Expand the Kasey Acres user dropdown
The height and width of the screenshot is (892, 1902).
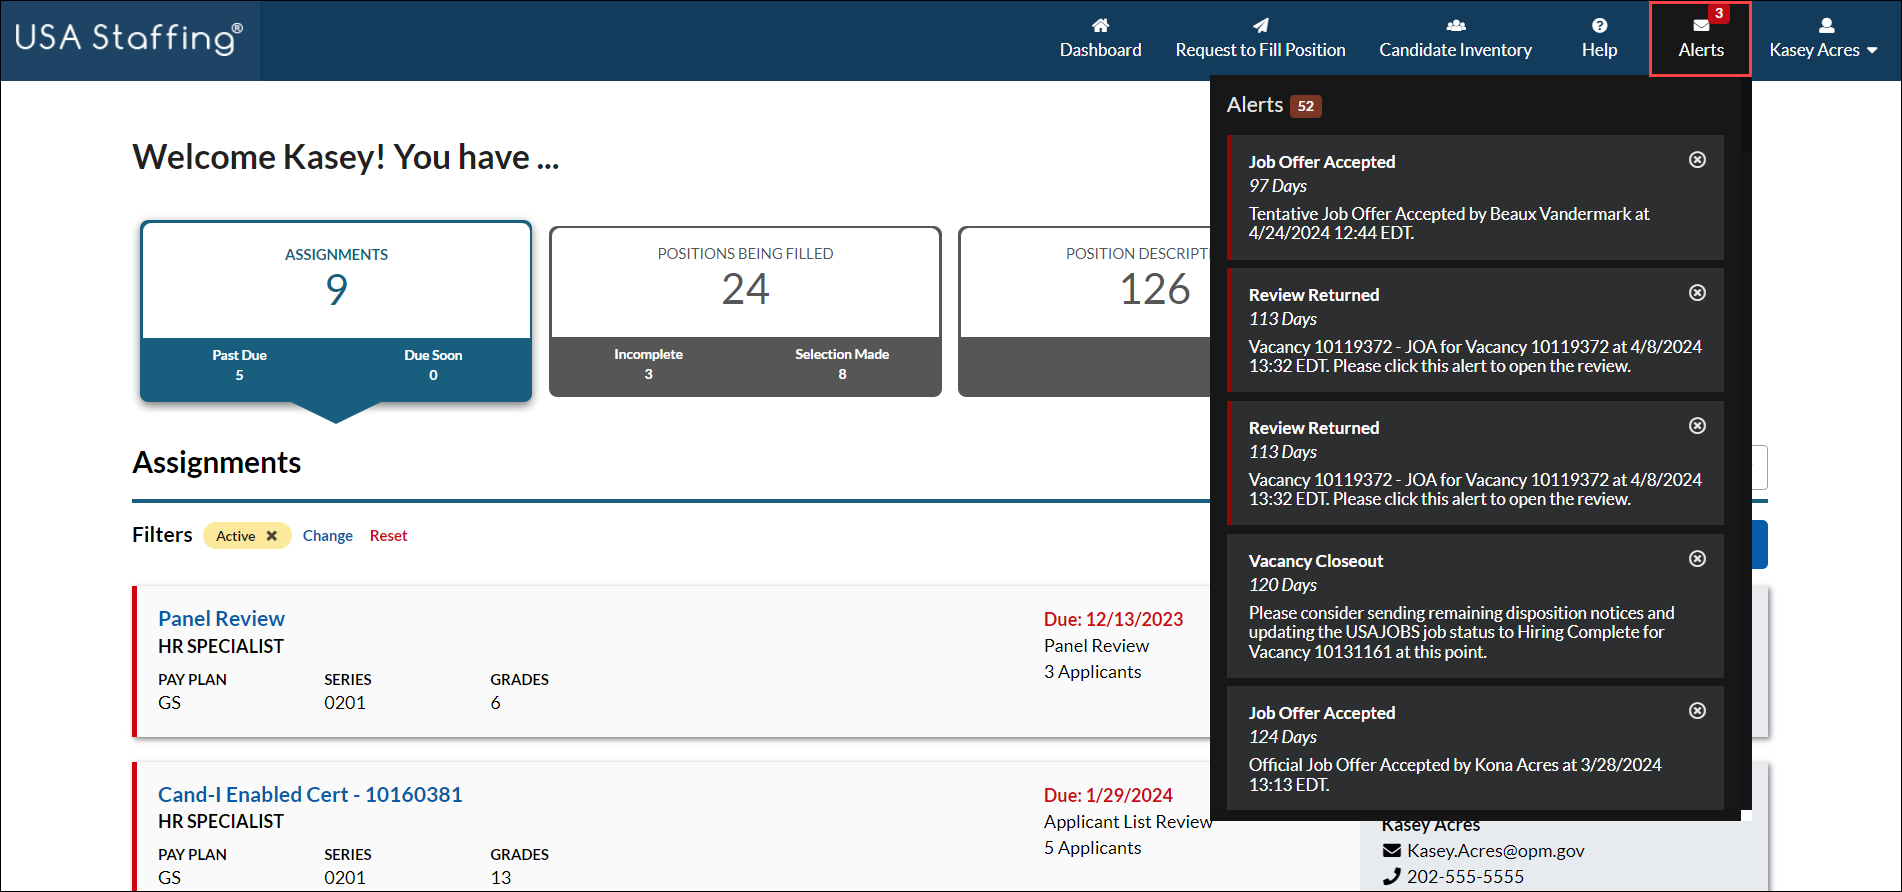click(1823, 39)
